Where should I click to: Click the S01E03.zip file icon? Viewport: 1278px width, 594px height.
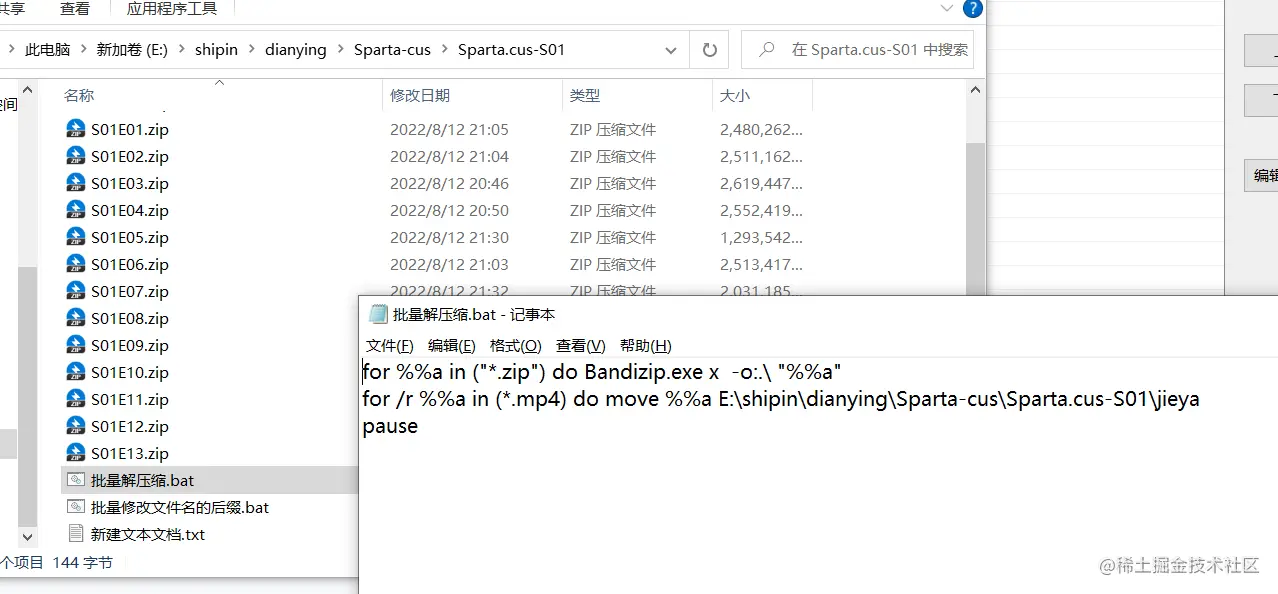point(76,183)
